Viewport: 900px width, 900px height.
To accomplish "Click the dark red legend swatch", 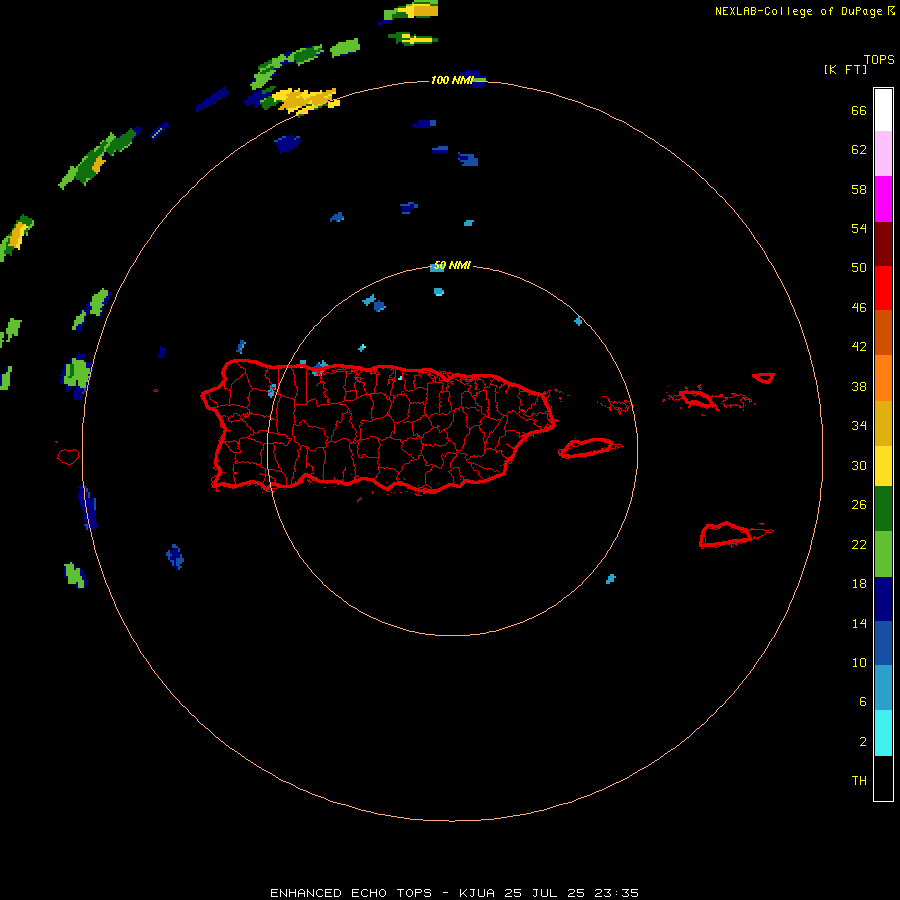I will (883, 244).
